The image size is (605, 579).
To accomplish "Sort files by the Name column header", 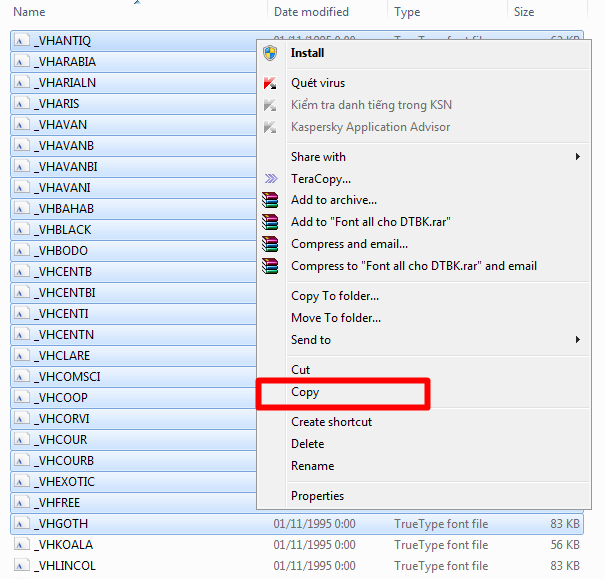I will coord(30,12).
